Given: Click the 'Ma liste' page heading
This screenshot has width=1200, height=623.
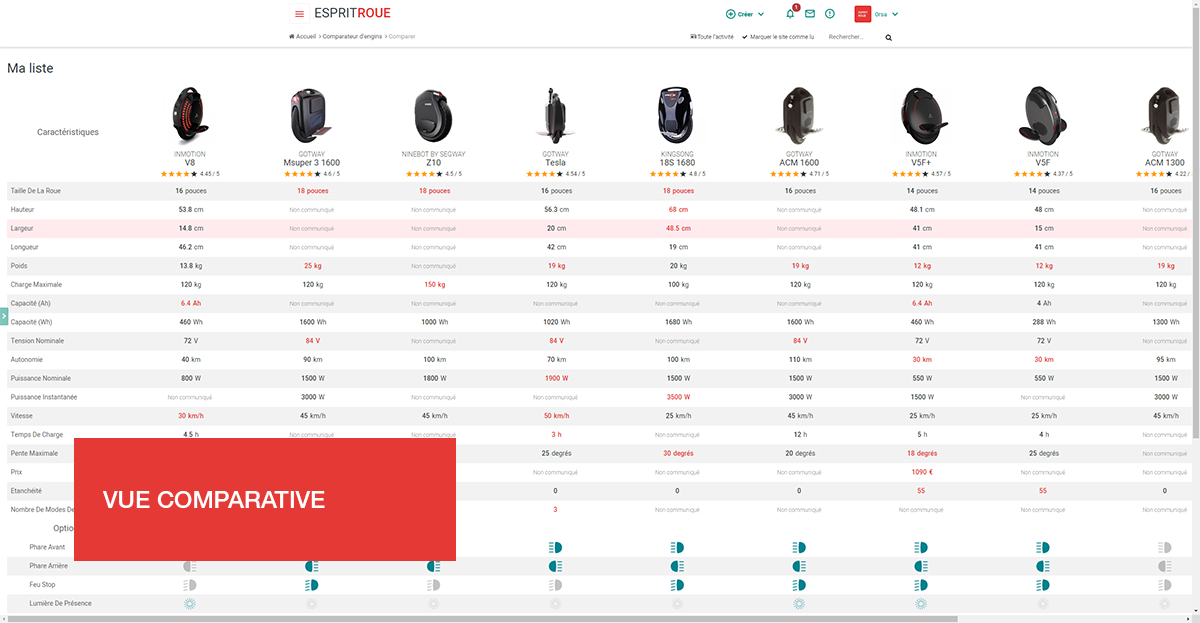Looking at the screenshot, I should click(x=30, y=69).
